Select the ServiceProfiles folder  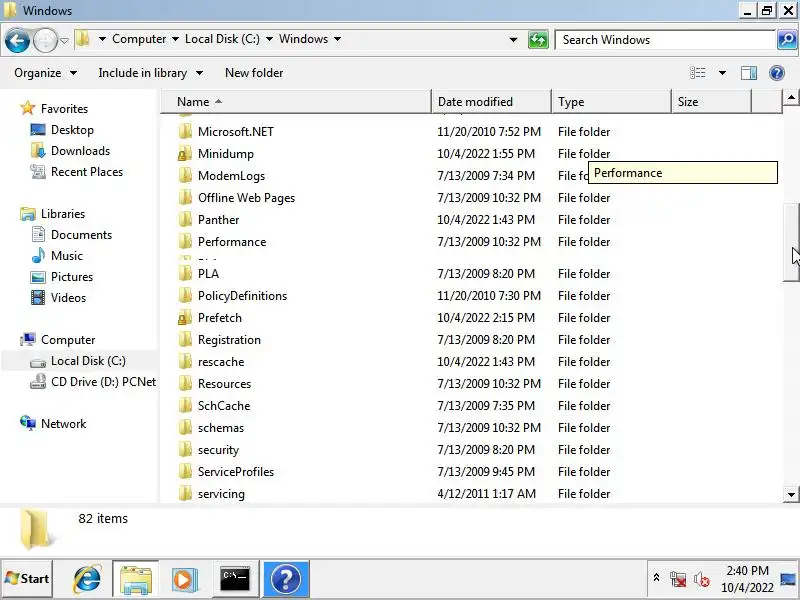pos(235,471)
